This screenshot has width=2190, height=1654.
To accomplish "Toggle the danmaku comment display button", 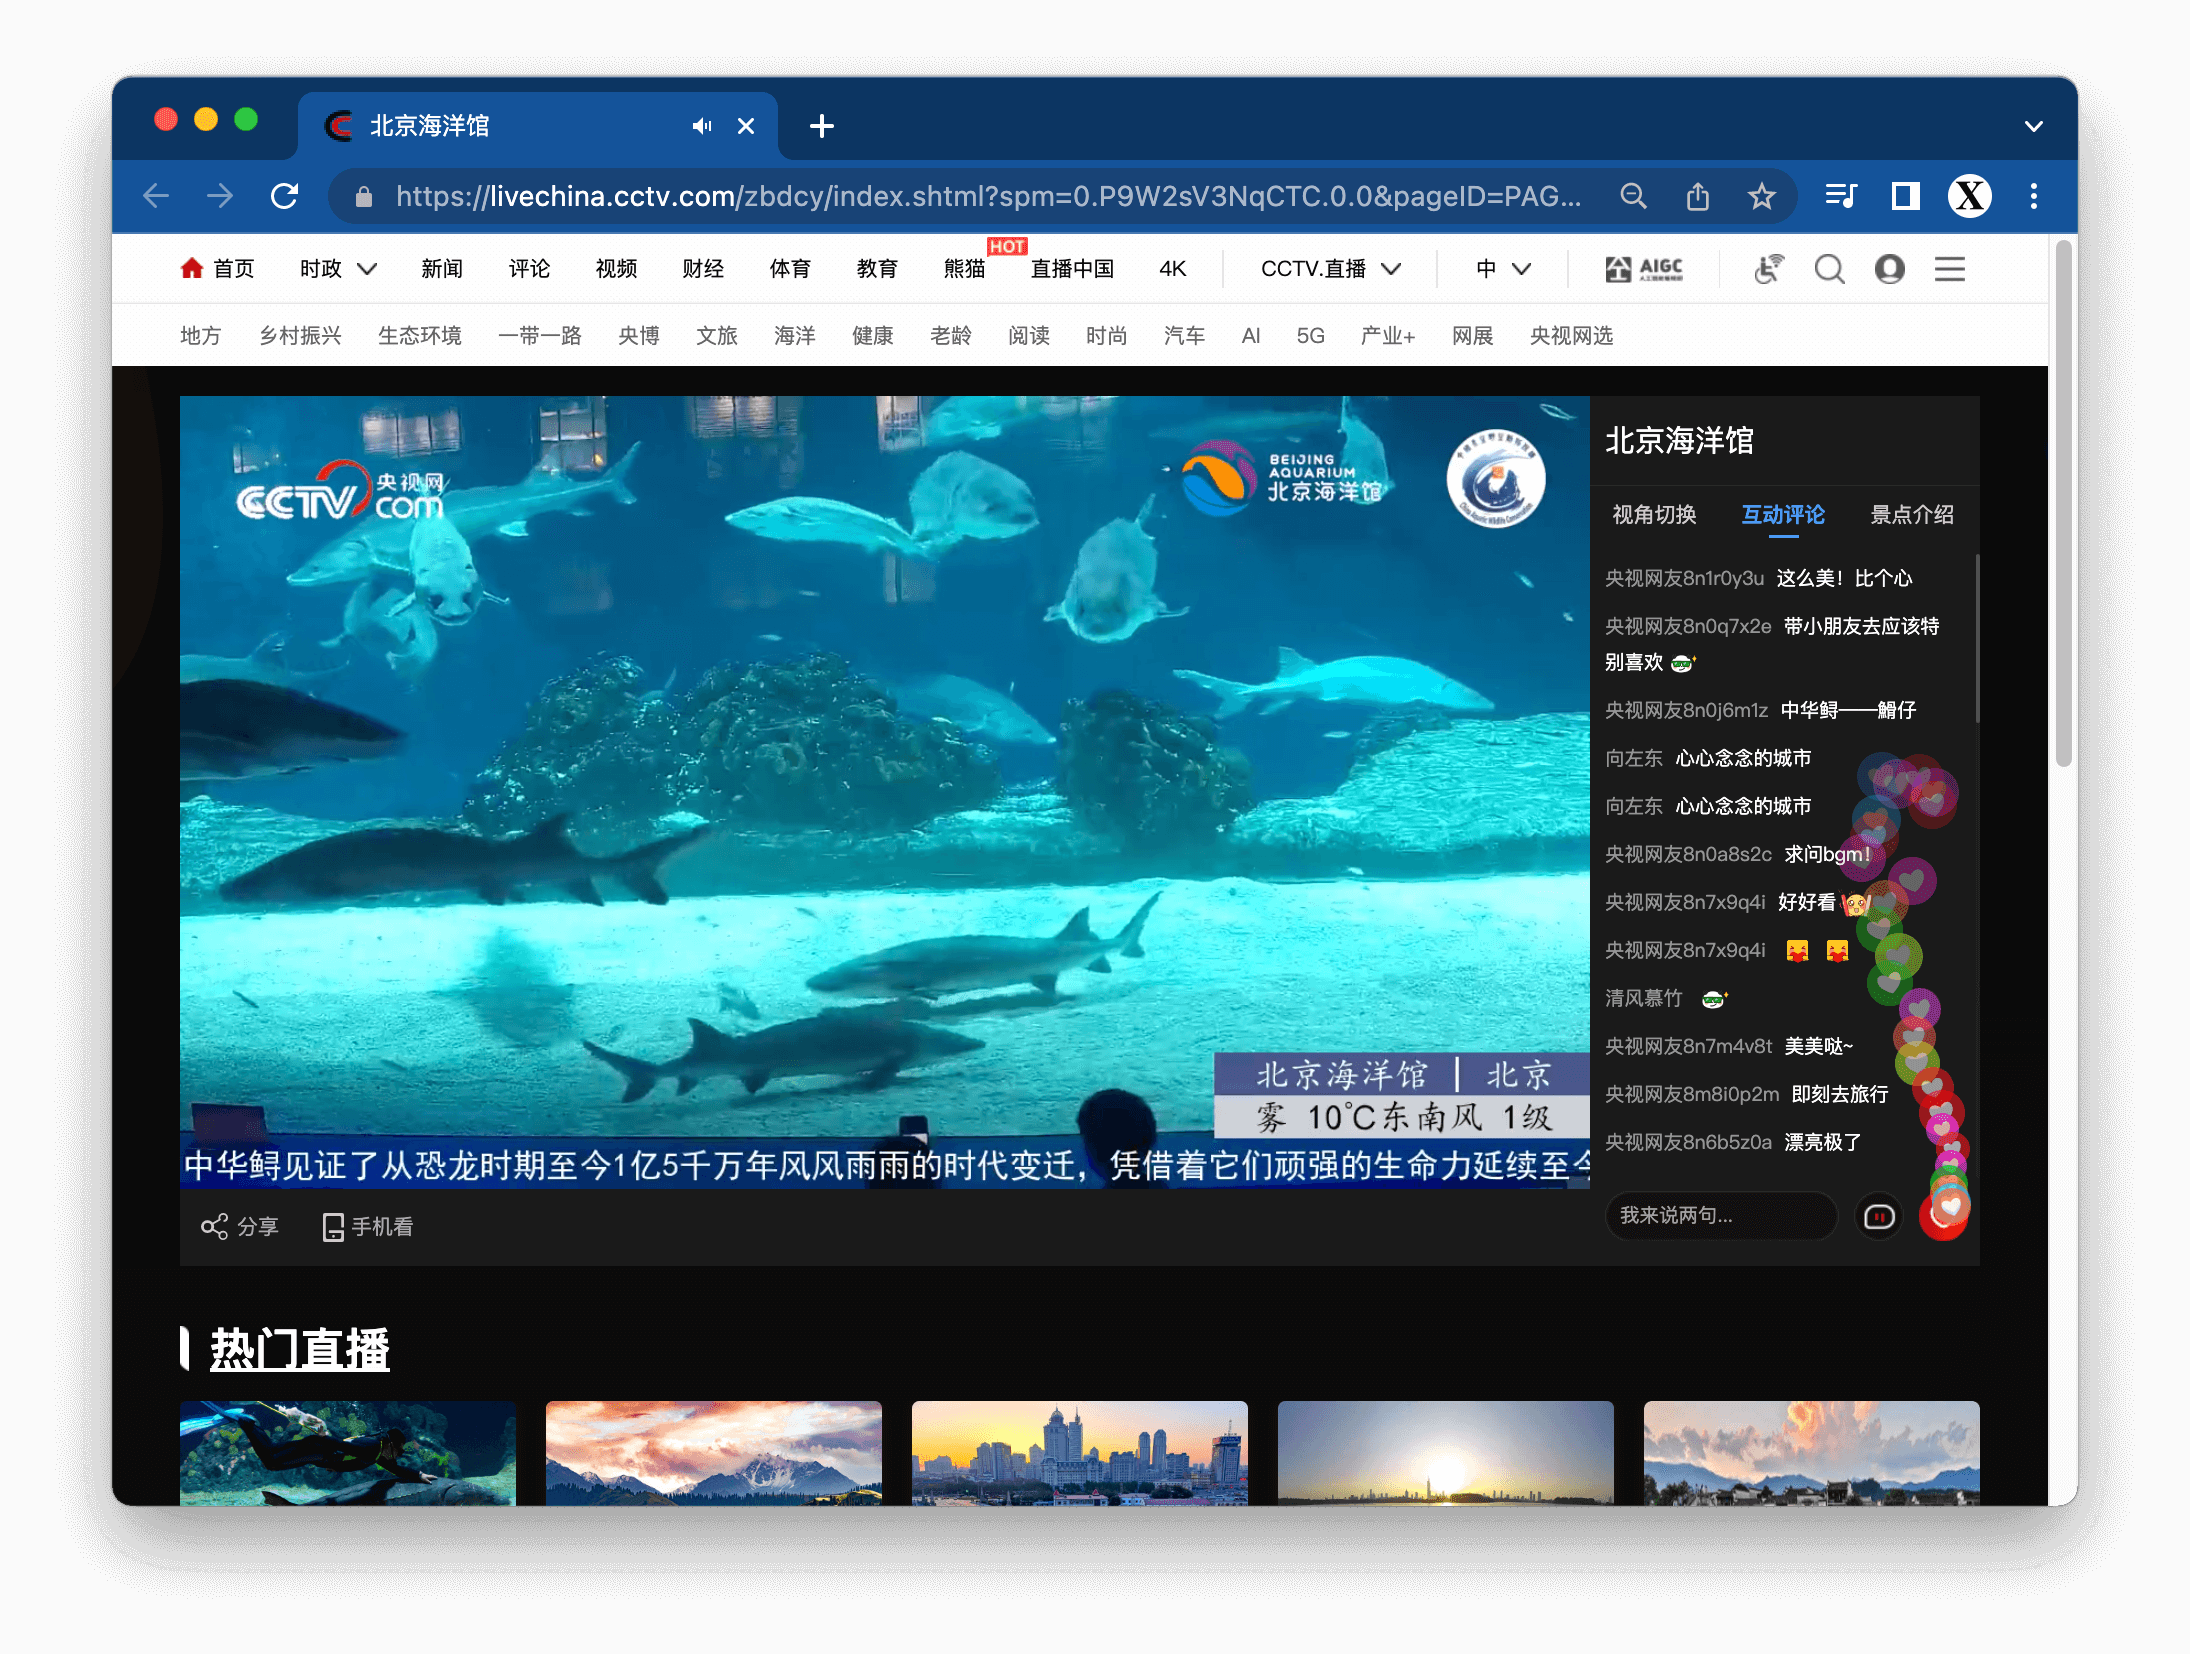I will pos(1879,1217).
